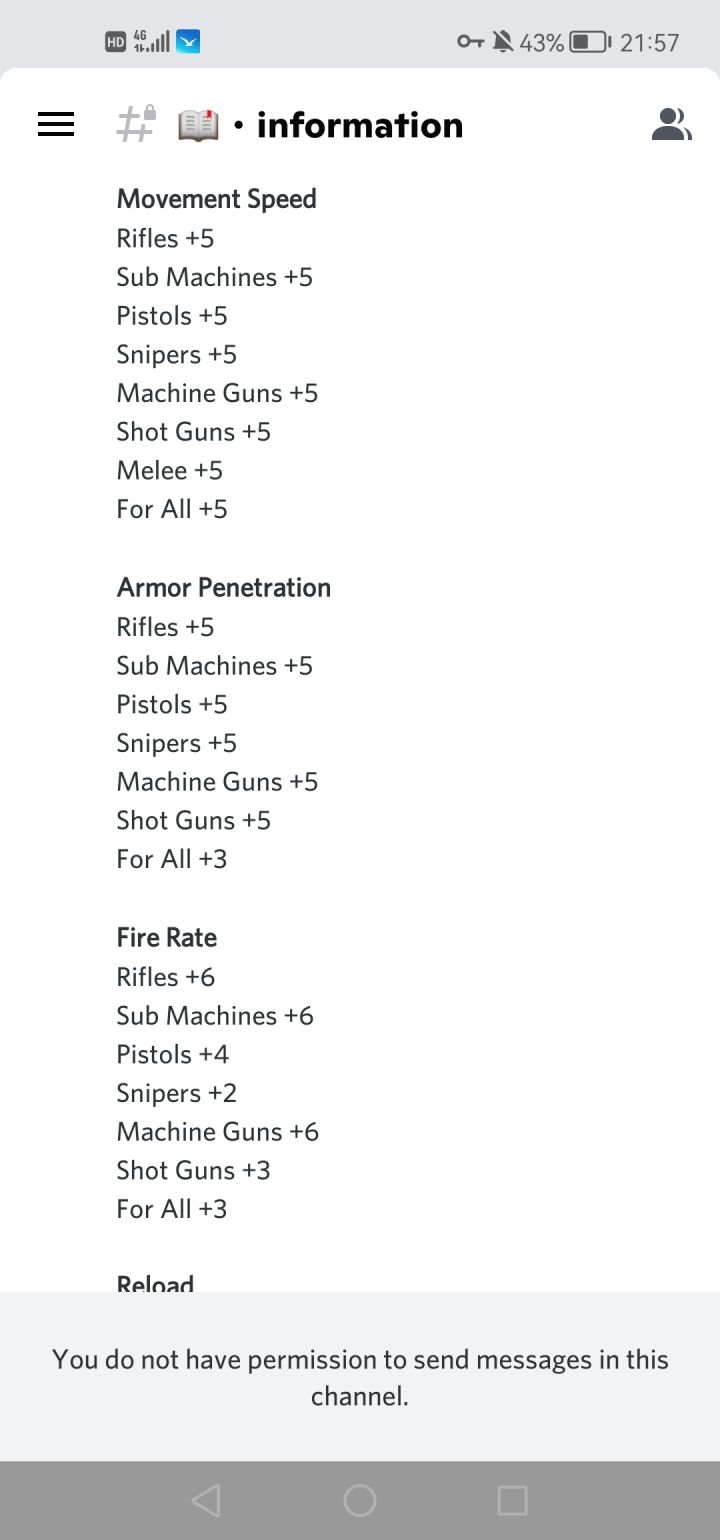Tap the book emoji in the header
This screenshot has height=1540, width=720.
pyautogui.click(x=198, y=126)
